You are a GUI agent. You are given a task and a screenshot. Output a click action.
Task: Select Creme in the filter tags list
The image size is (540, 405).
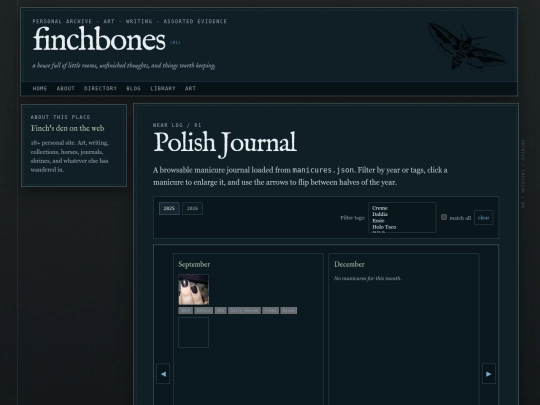(380, 208)
